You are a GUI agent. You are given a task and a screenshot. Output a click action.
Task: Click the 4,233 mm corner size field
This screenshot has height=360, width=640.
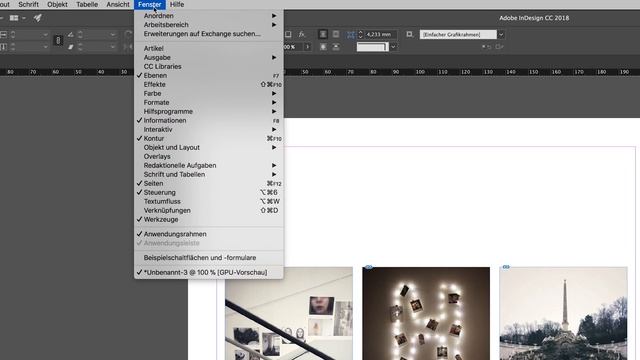coord(380,35)
